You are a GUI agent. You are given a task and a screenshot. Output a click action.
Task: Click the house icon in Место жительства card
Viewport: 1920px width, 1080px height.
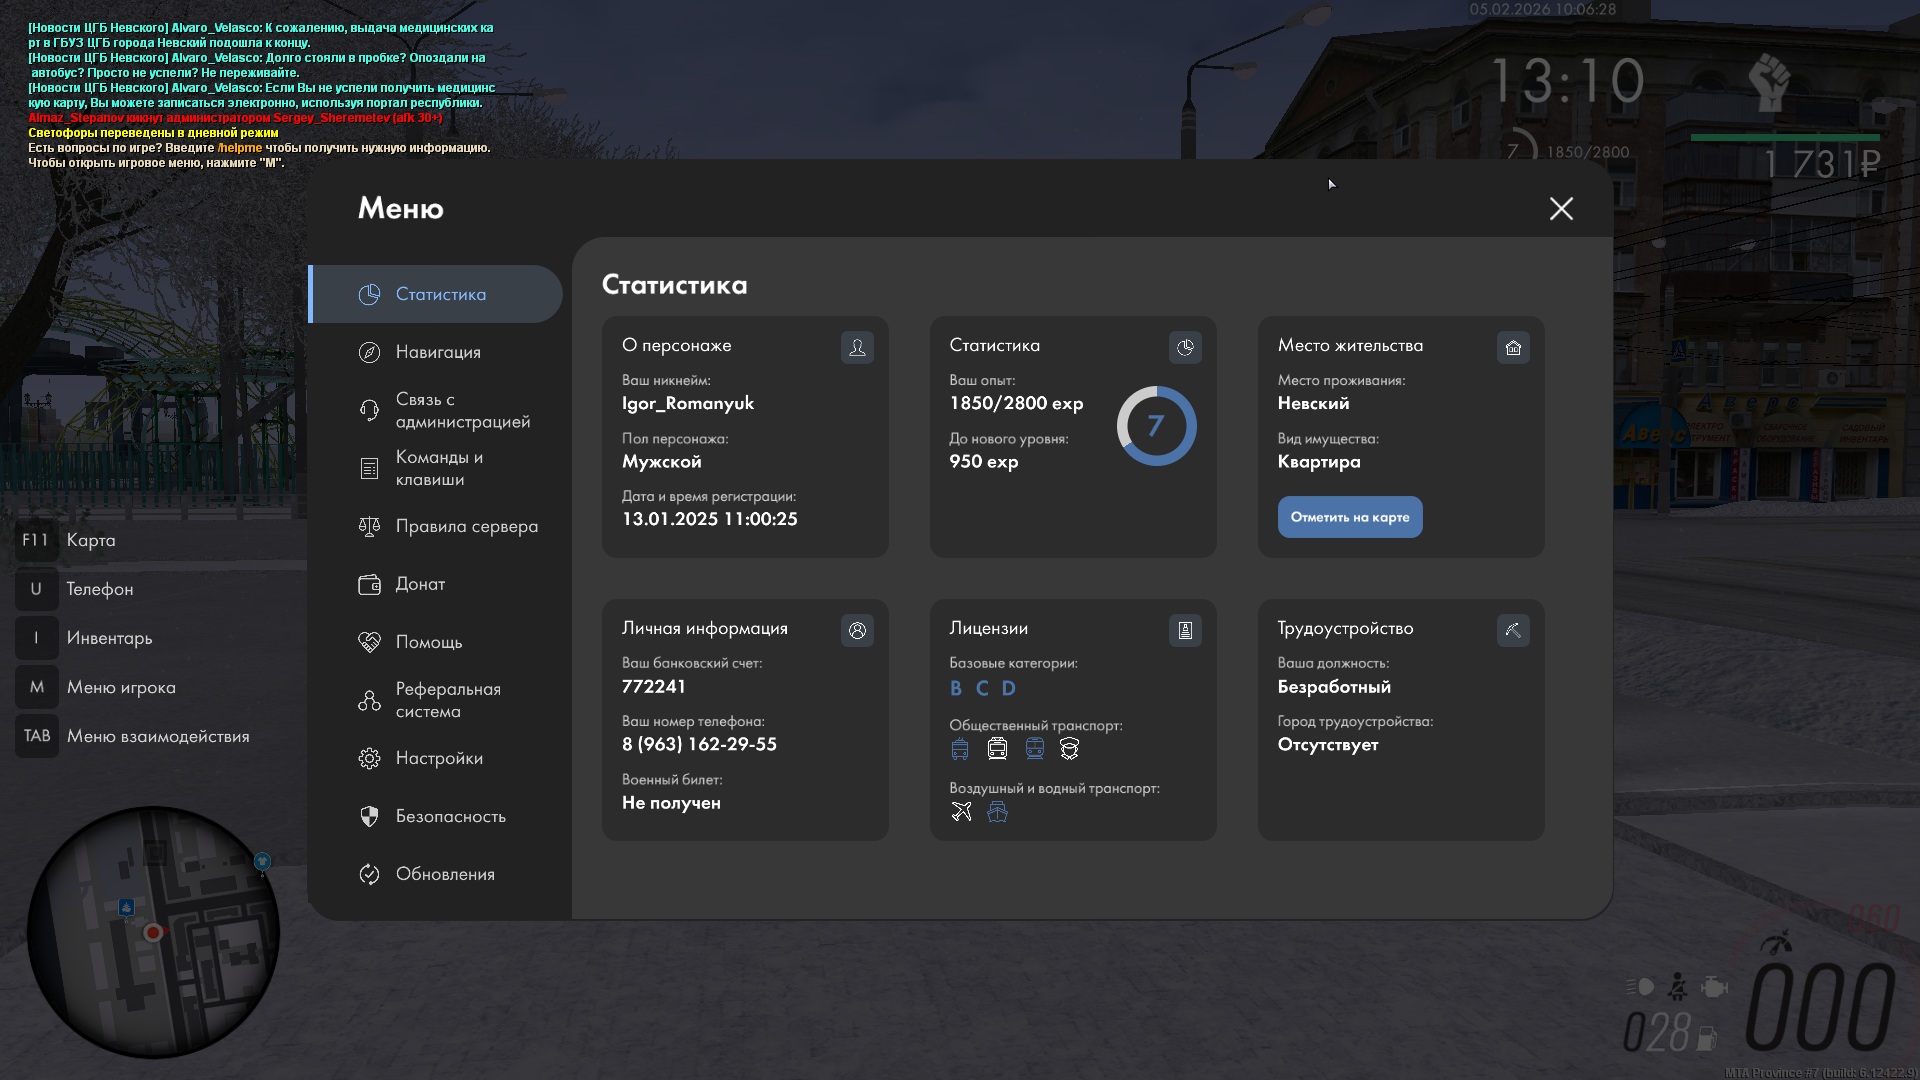pos(1513,347)
